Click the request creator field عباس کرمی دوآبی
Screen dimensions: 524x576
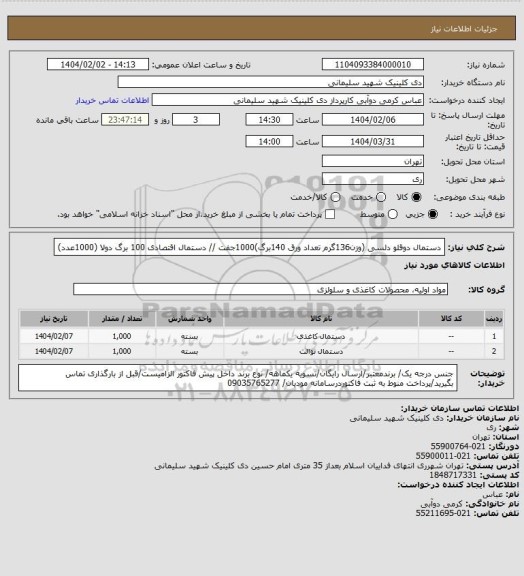[x=288, y=100]
